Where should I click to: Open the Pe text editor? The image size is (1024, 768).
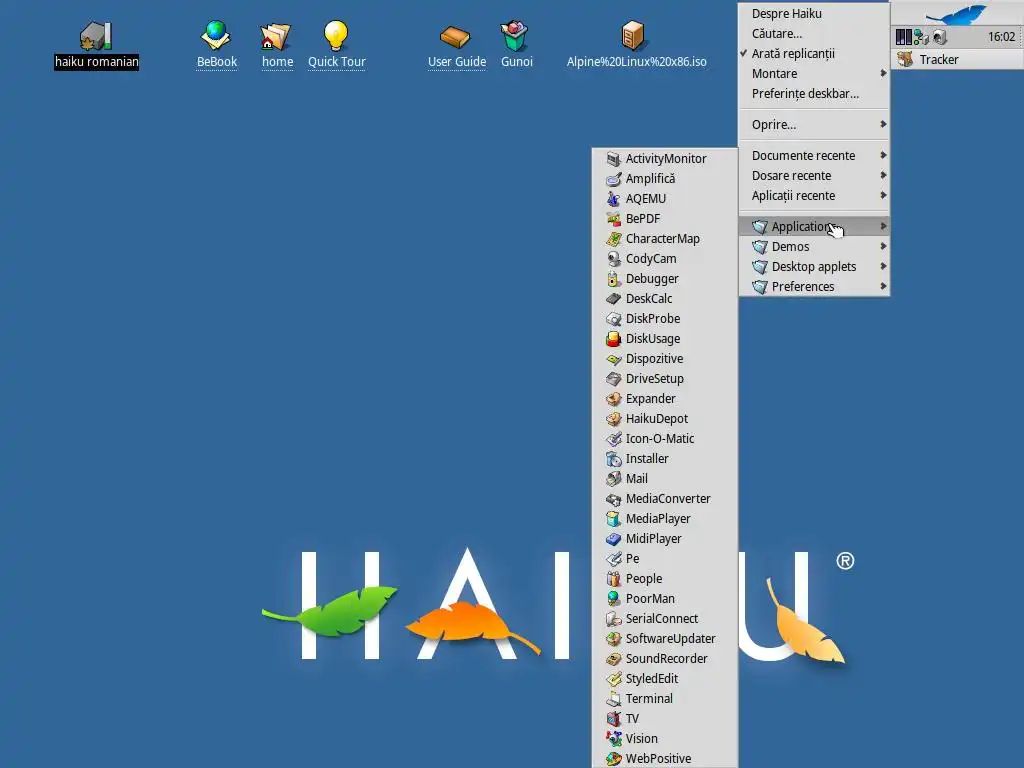665,559
